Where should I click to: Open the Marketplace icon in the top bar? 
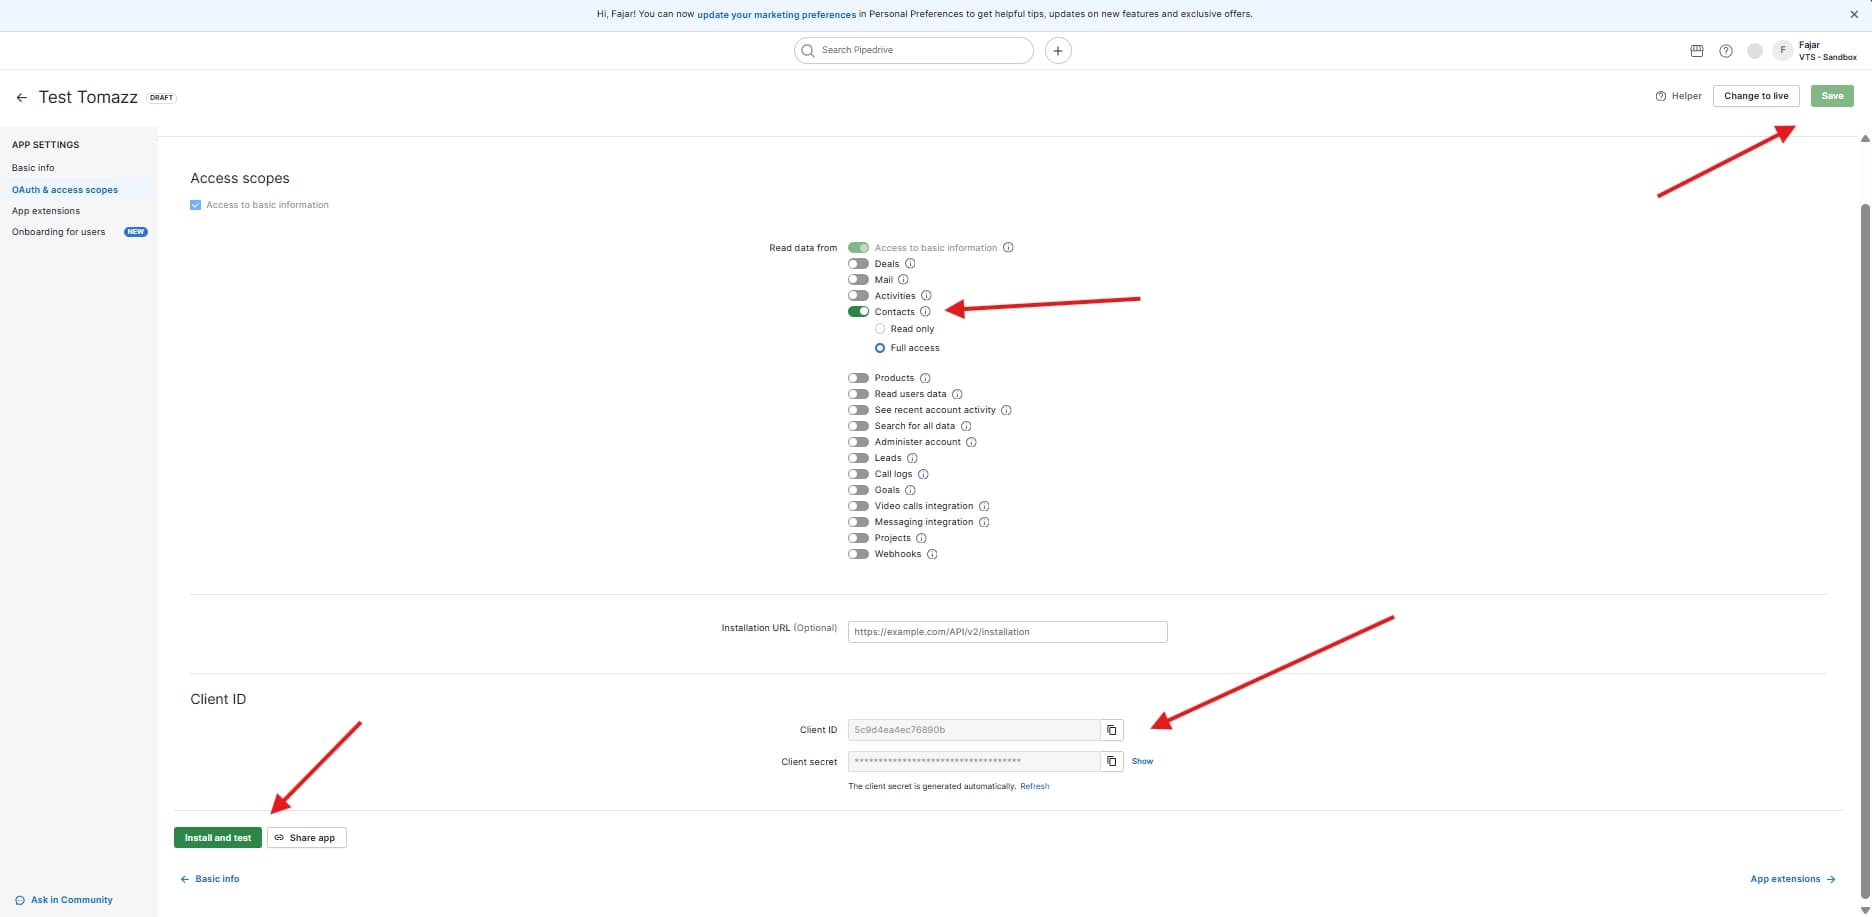(1697, 51)
